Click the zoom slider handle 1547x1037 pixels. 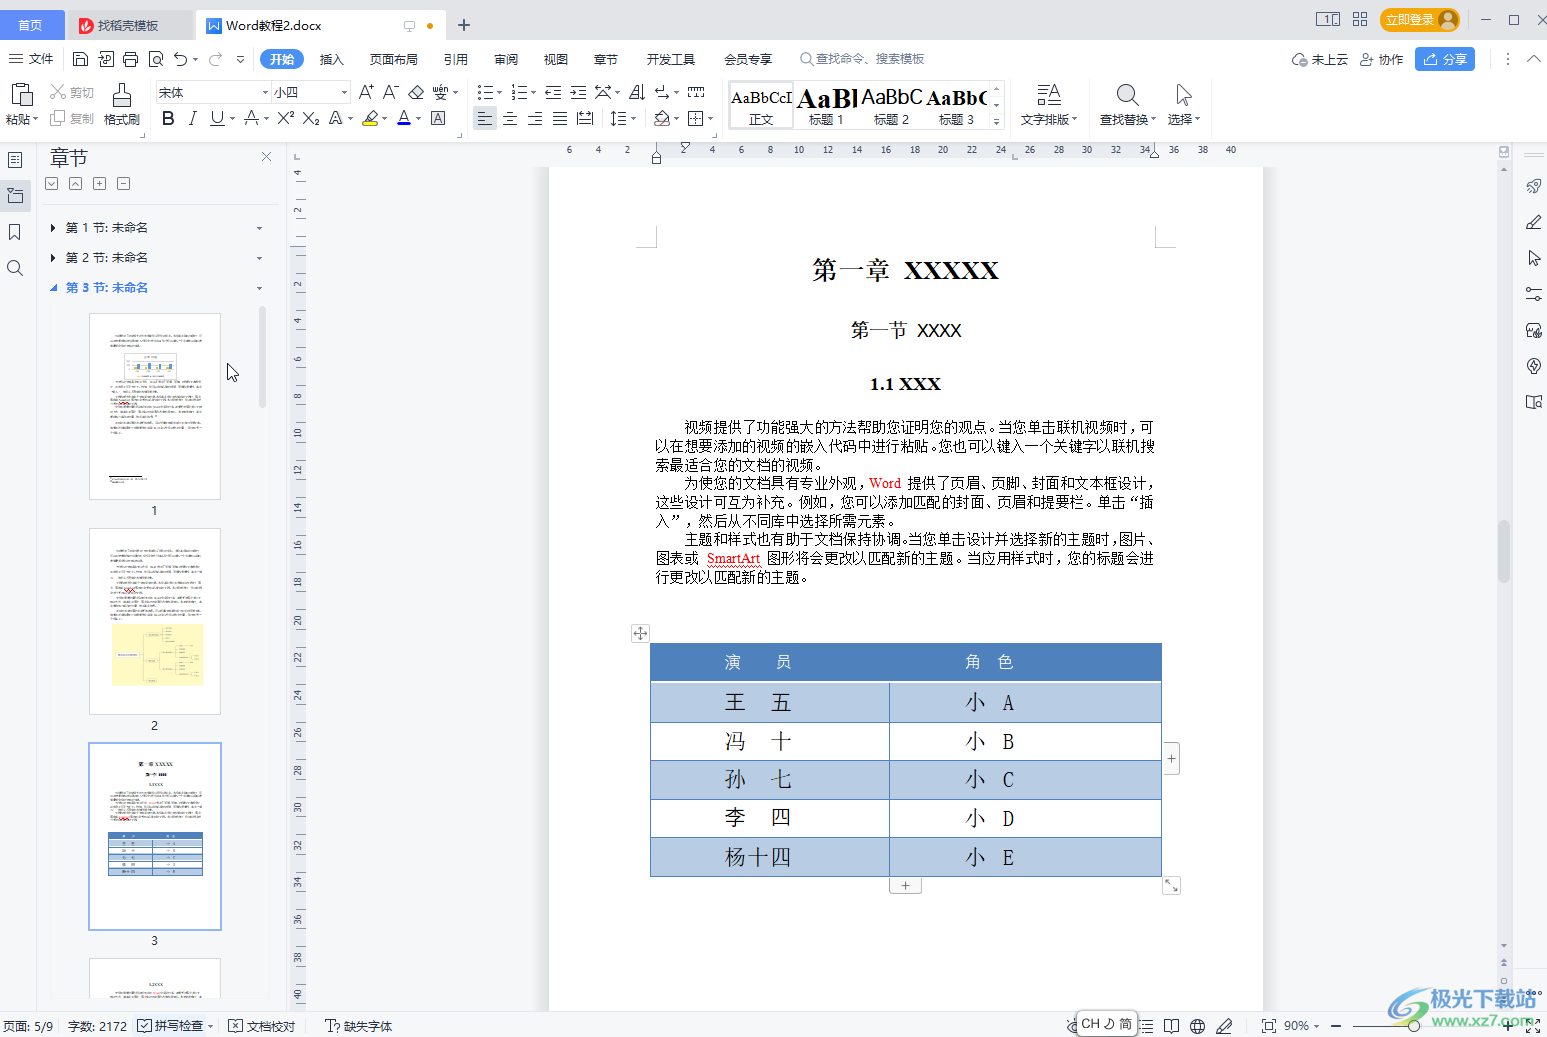click(x=1413, y=1025)
